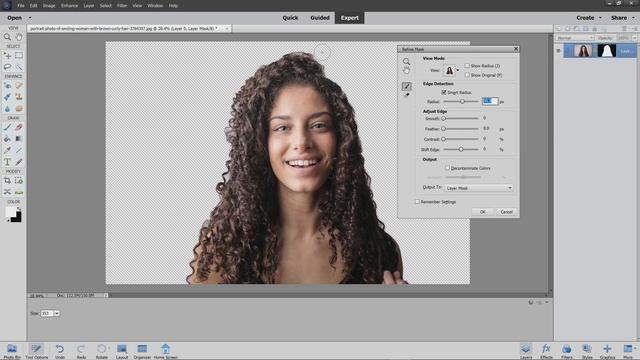Select the Rectangular Marquee tool
The height and width of the screenshot is (360, 640).
click(19, 55)
